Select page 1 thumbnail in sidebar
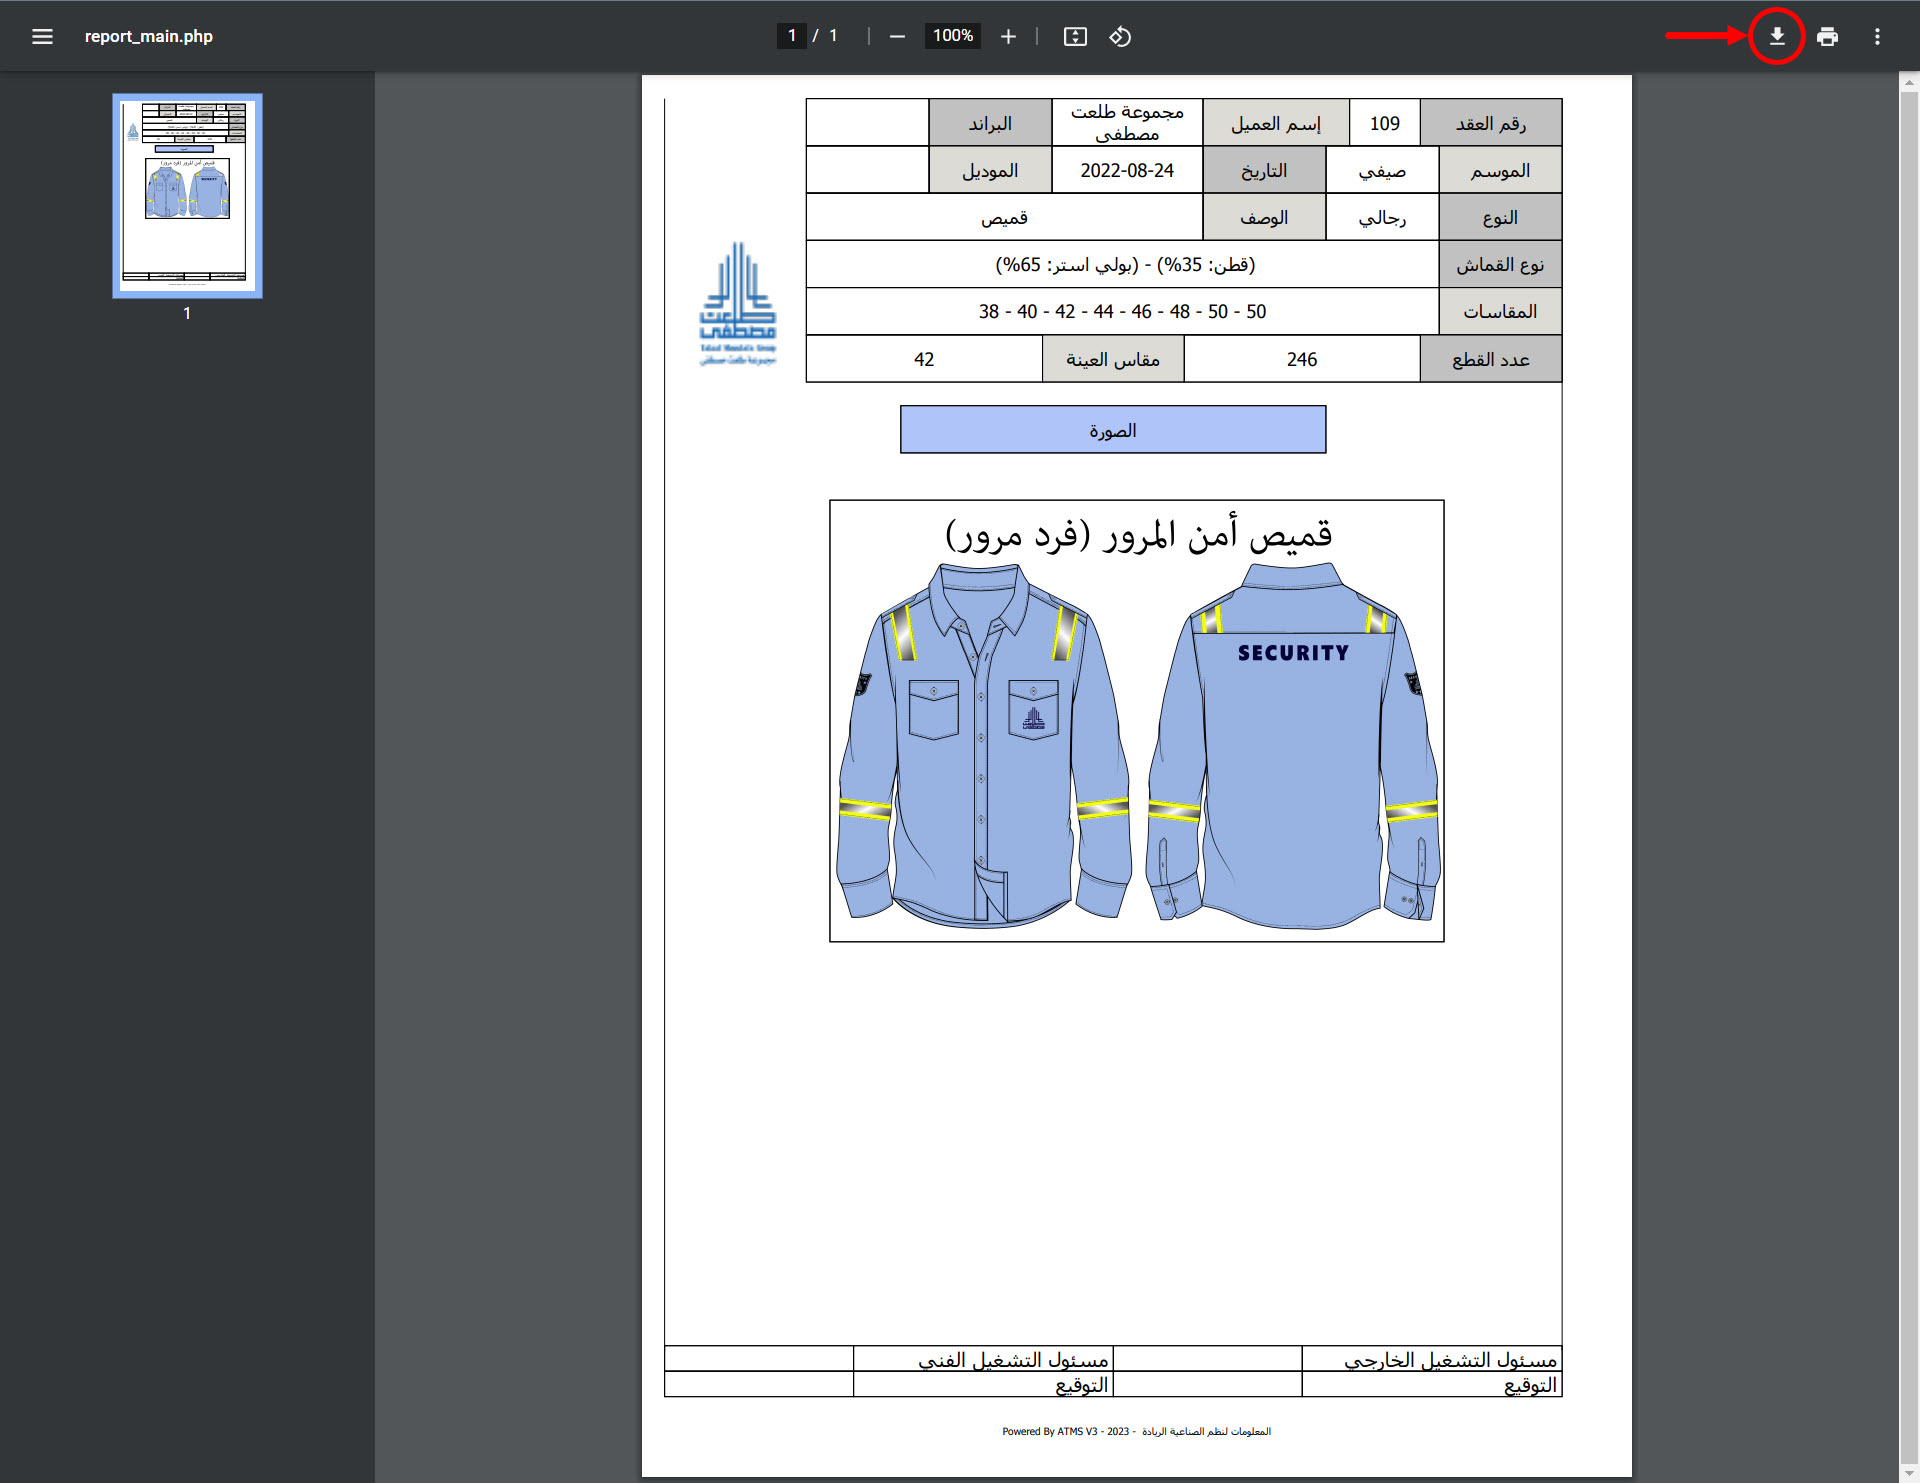 point(187,196)
